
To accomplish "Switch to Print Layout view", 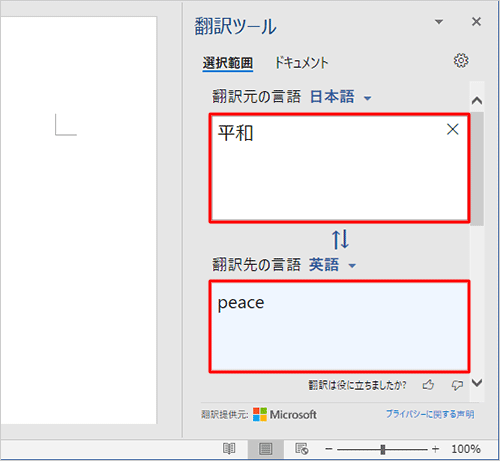I will click(266, 449).
